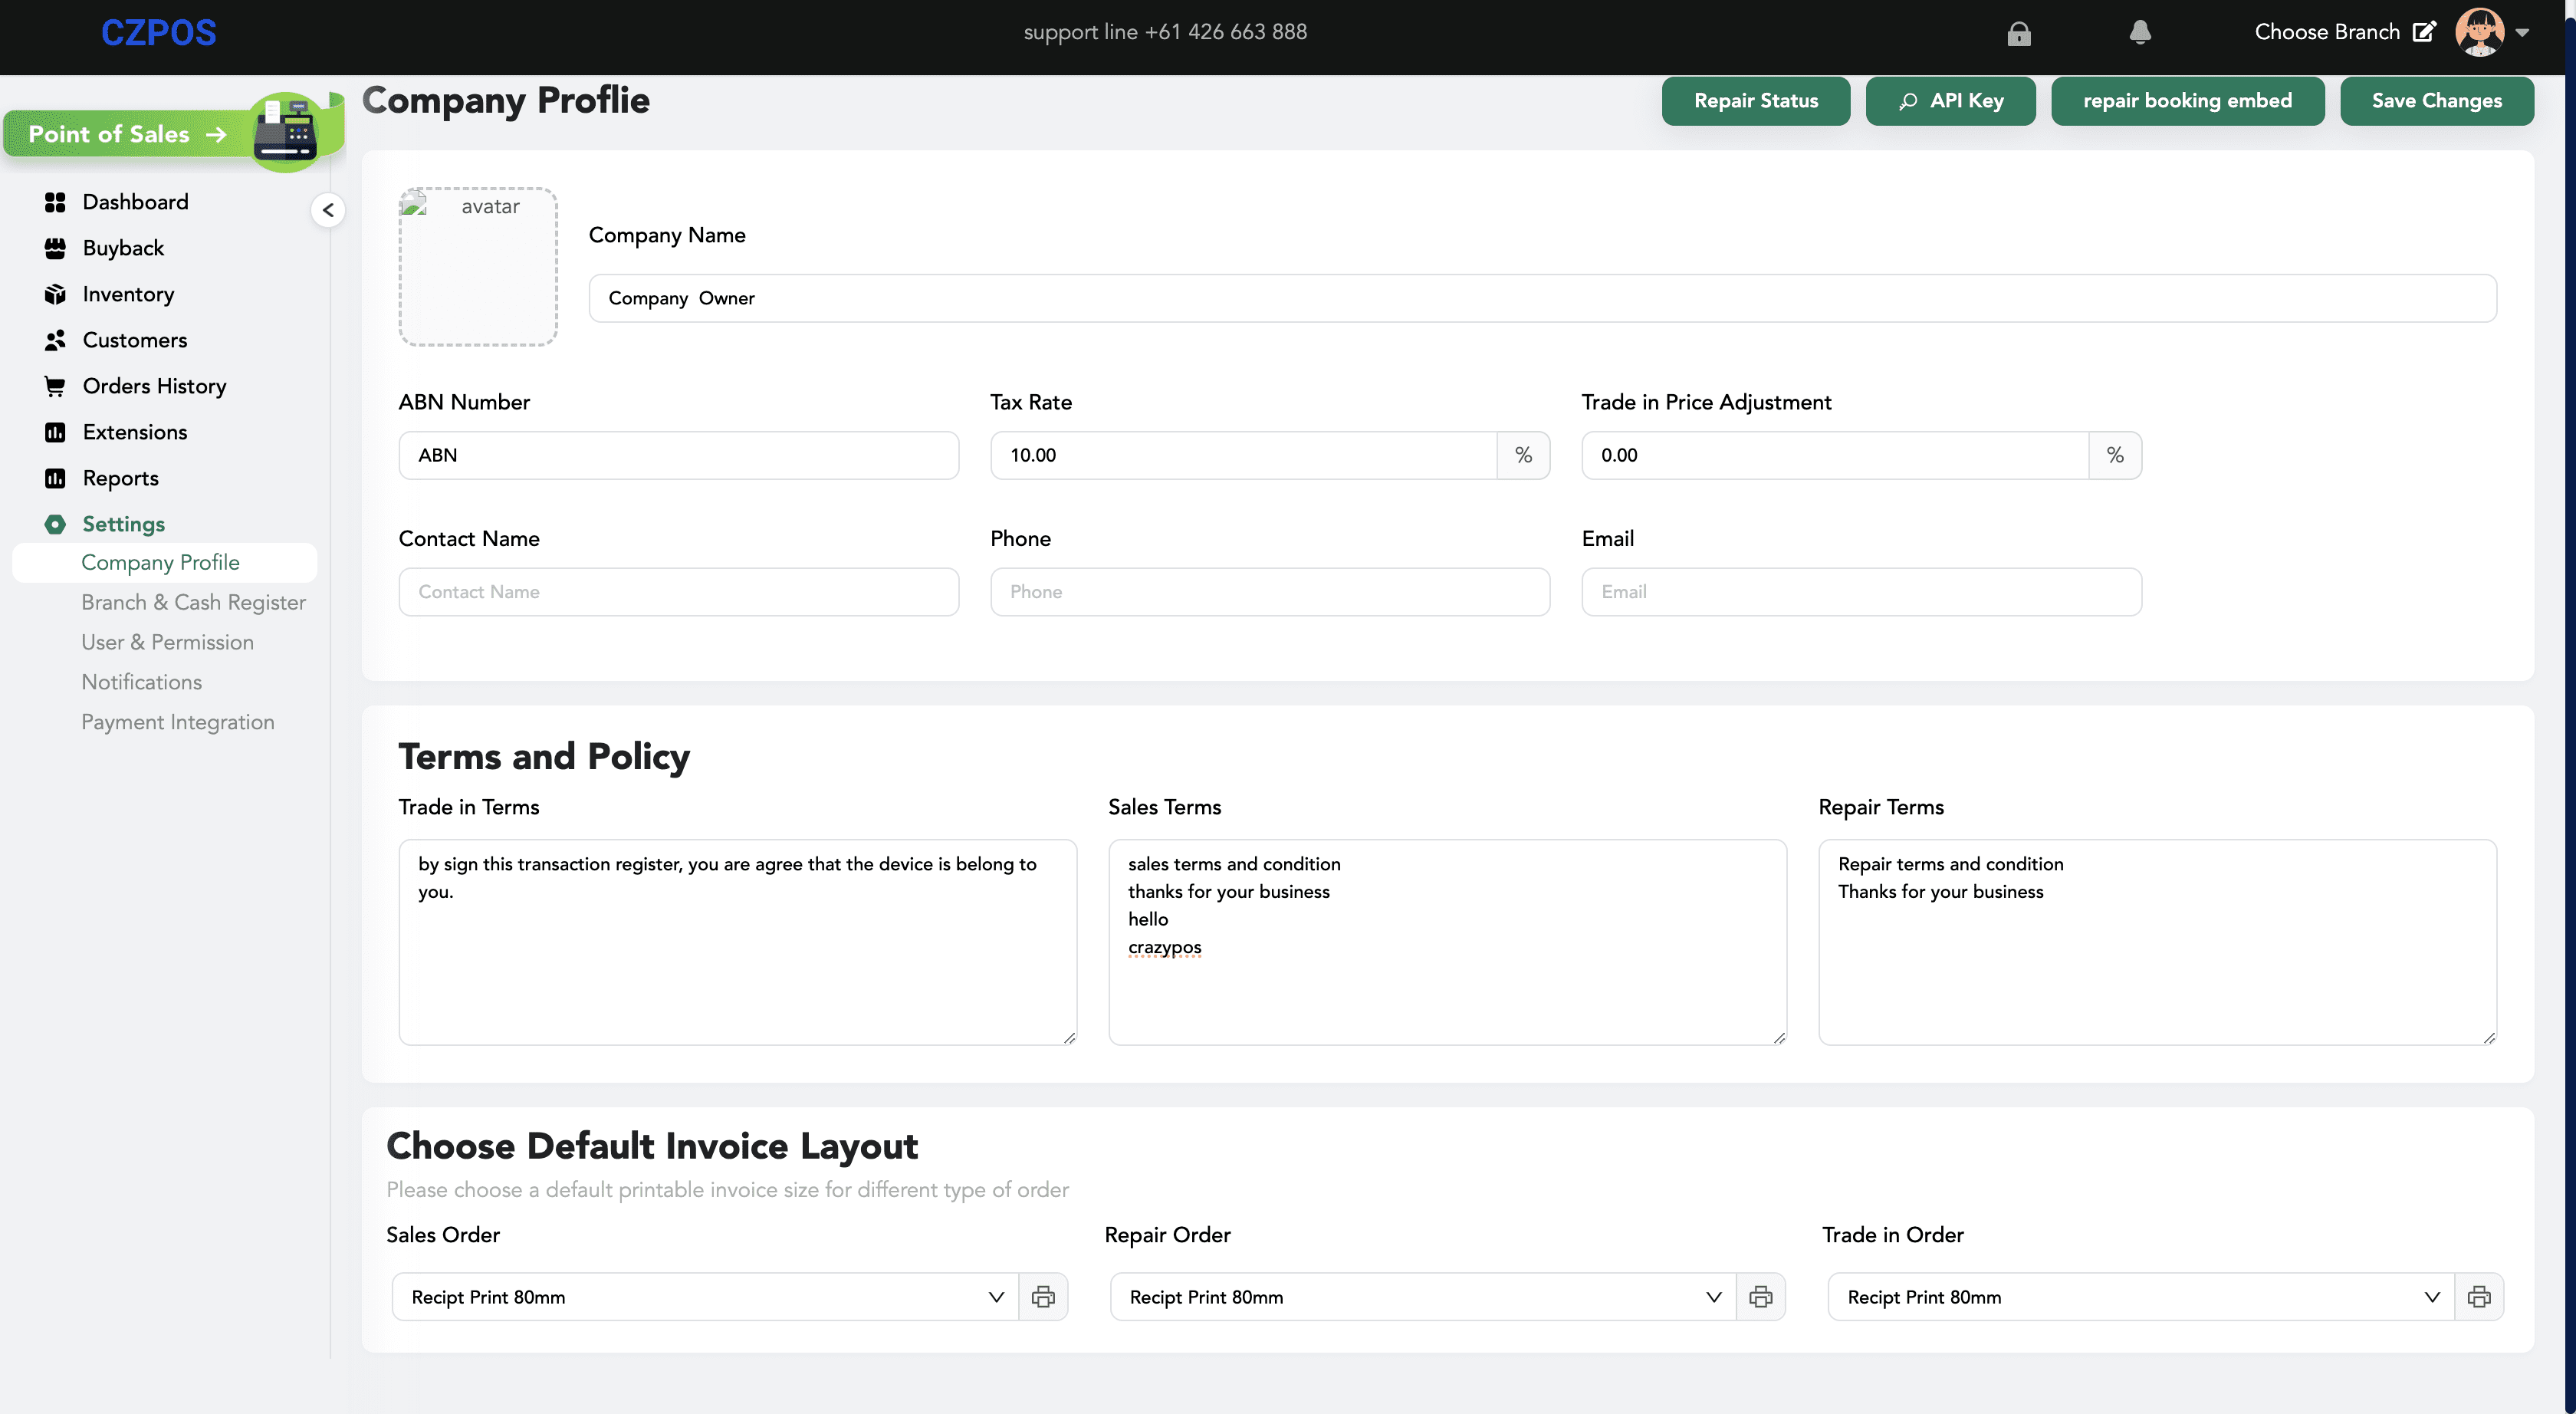Open the Trade in Order layout dropdown
The image size is (2576, 1414).
2140,1297
